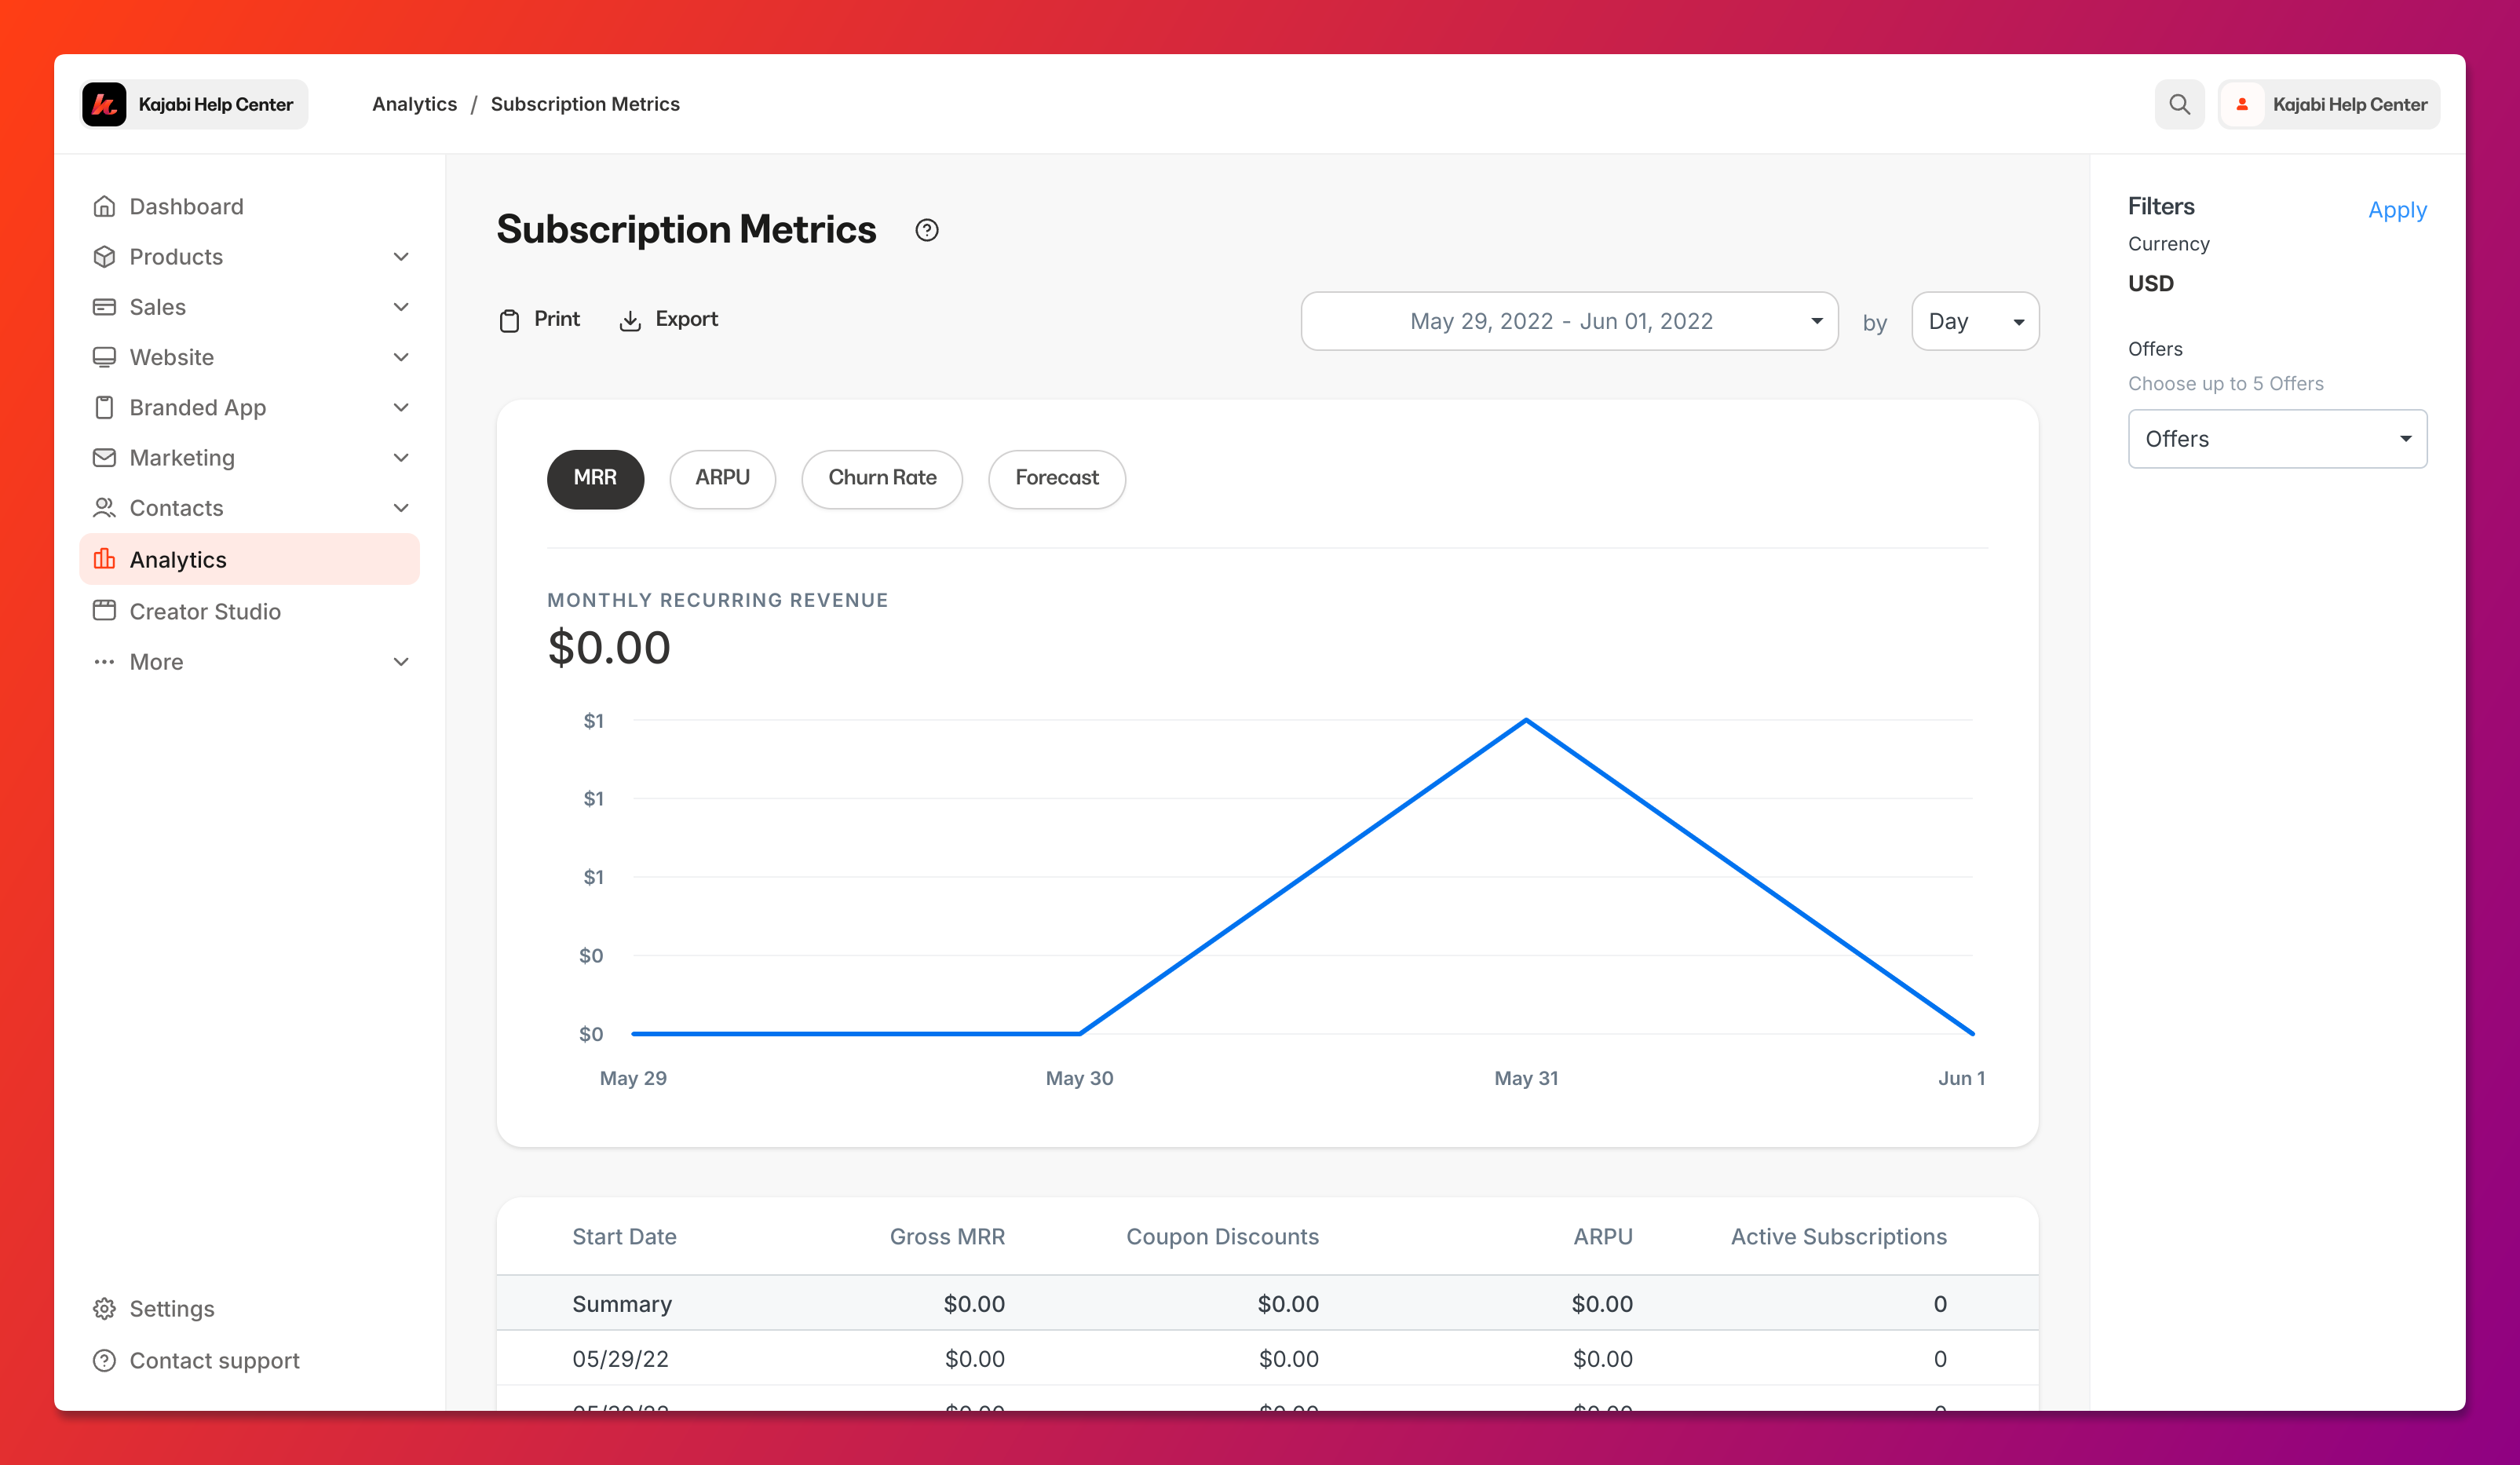This screenshot has height=1465, width=2520.
Task: Expand the Branded App chevron
Action: click(x=401, y=407)
